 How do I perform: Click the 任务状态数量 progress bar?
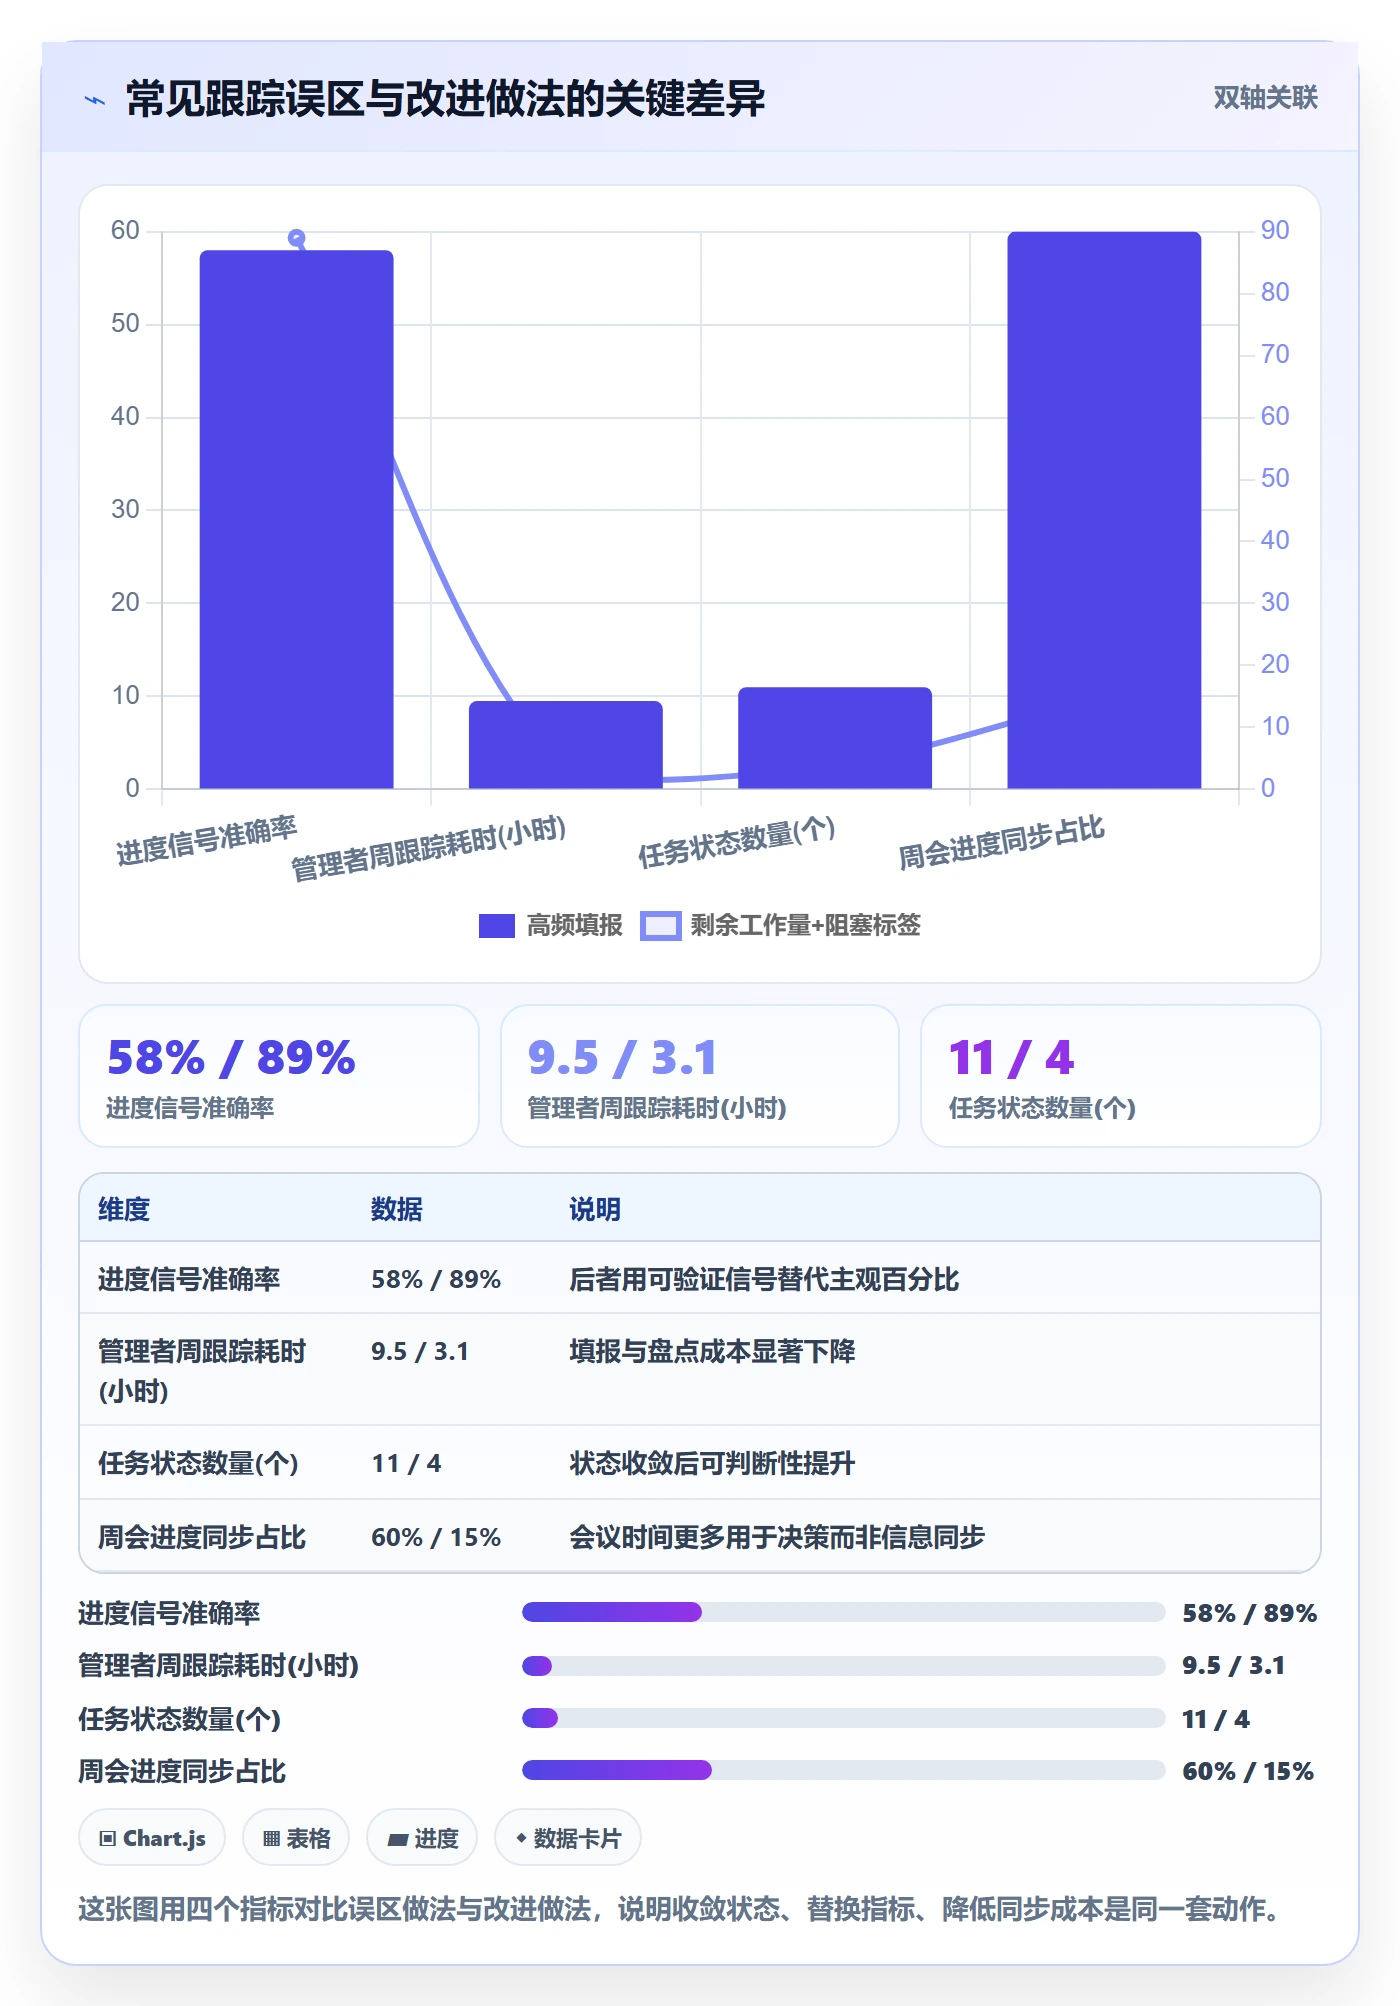[x=844, y=1718]
